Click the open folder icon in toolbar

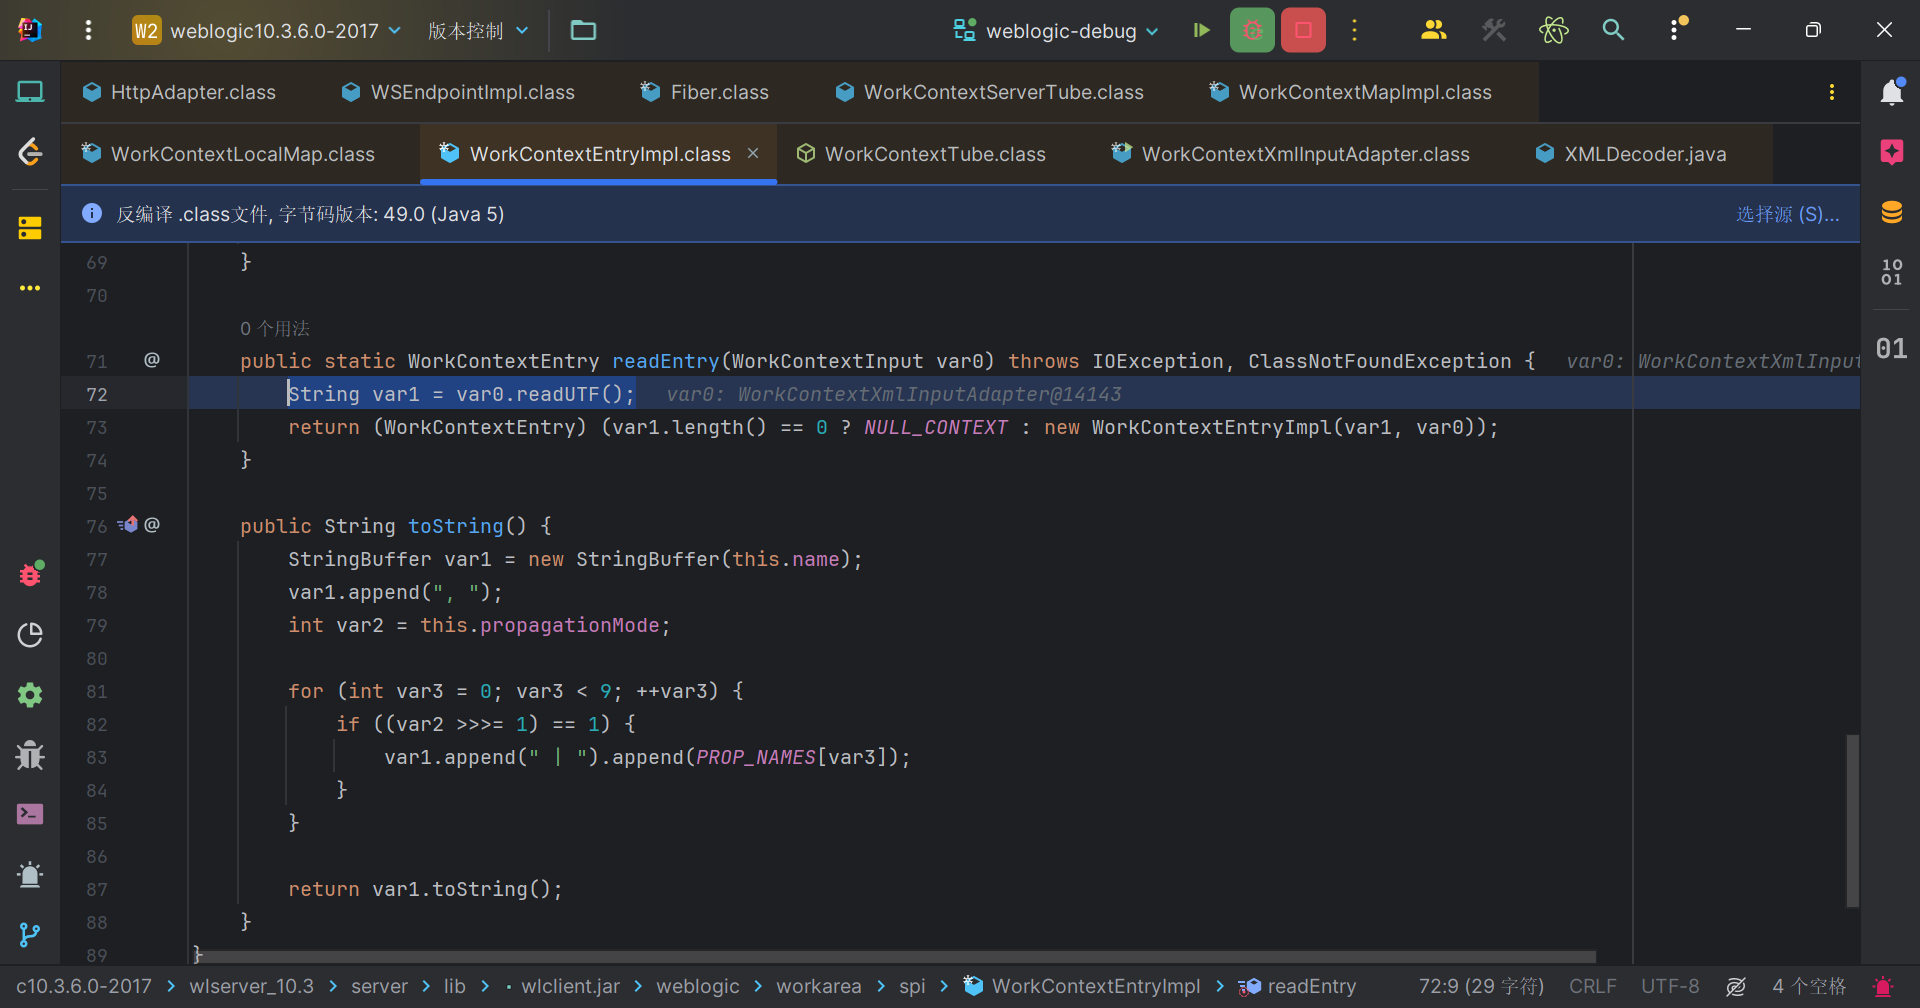583,30
